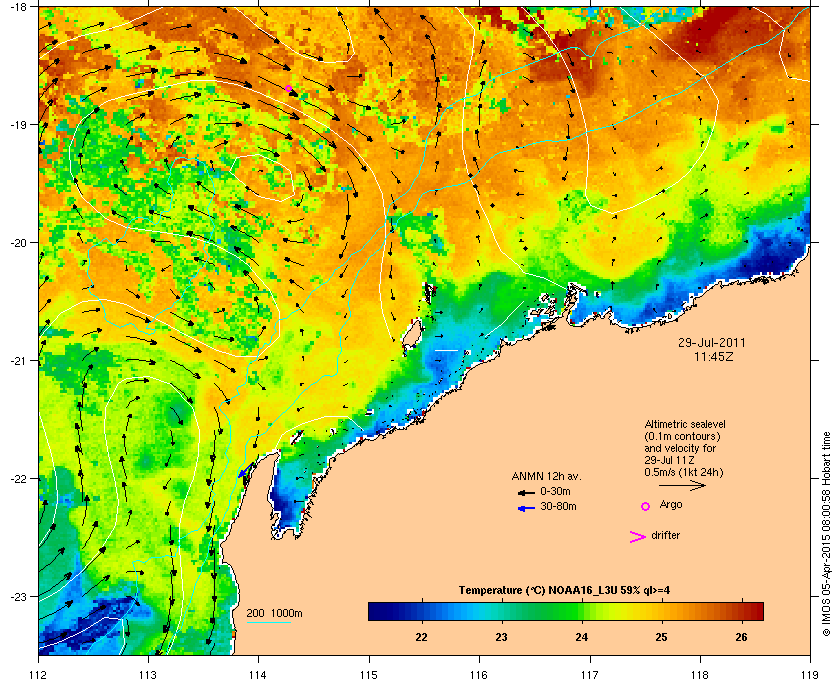Click the latitude label -19

coord(18,125)
